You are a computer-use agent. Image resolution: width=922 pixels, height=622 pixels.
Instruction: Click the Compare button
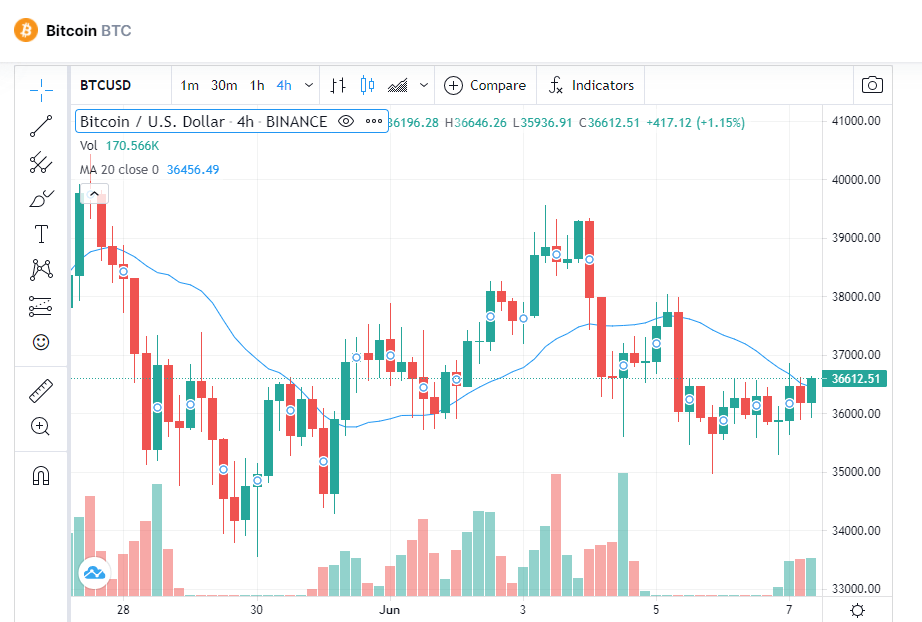tap(485, 85)
